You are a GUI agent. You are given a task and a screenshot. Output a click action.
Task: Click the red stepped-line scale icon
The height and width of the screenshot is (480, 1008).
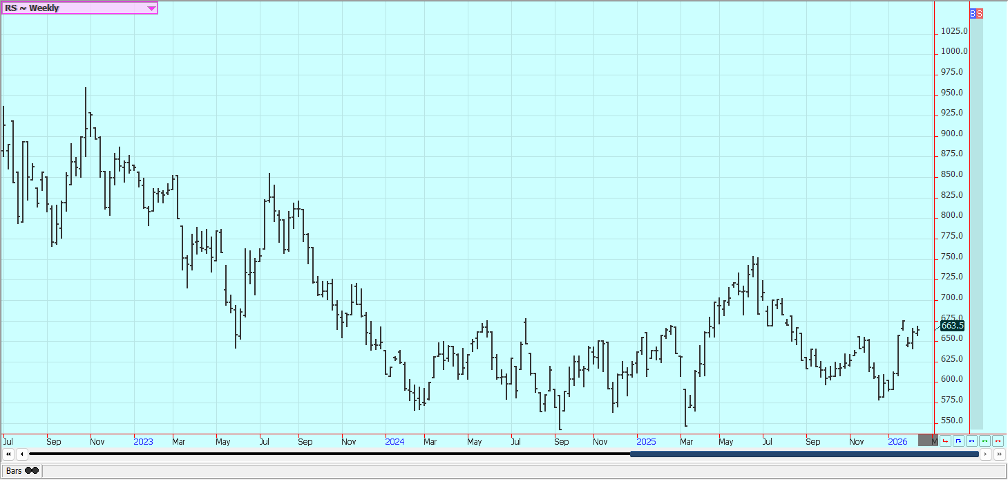tap(945, 440)
